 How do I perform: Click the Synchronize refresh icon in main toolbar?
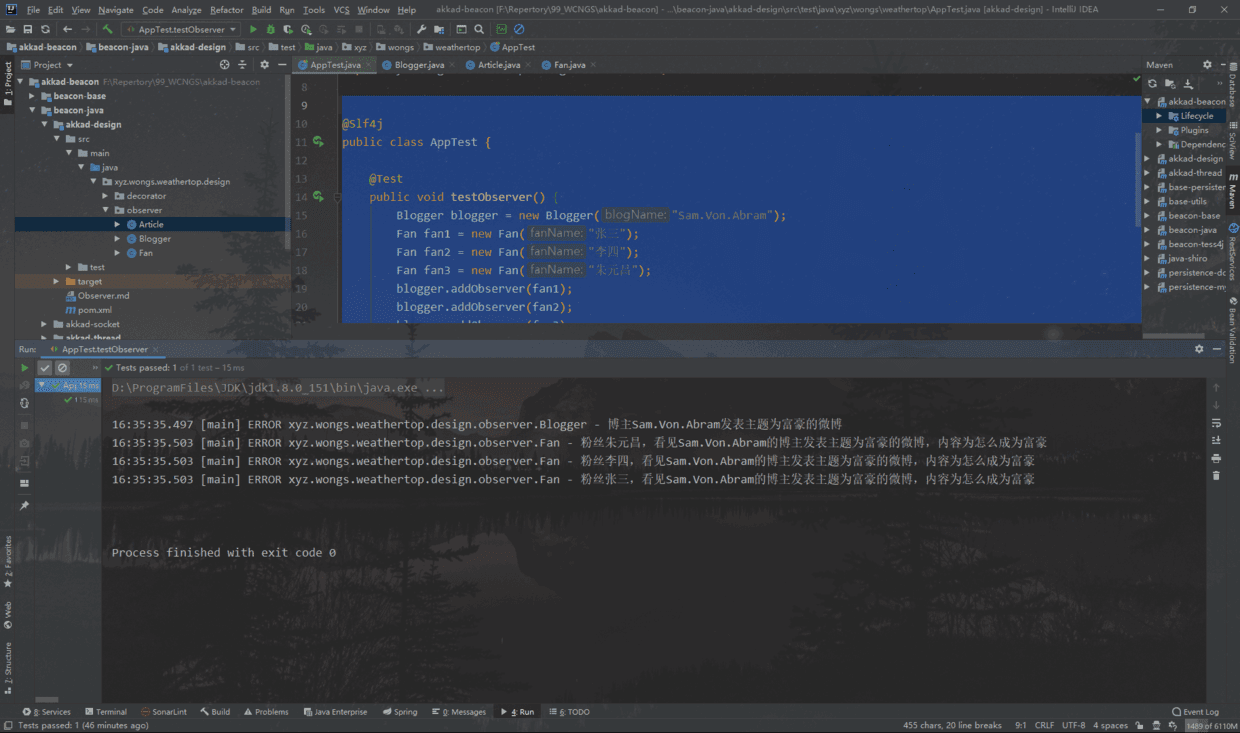46,29
